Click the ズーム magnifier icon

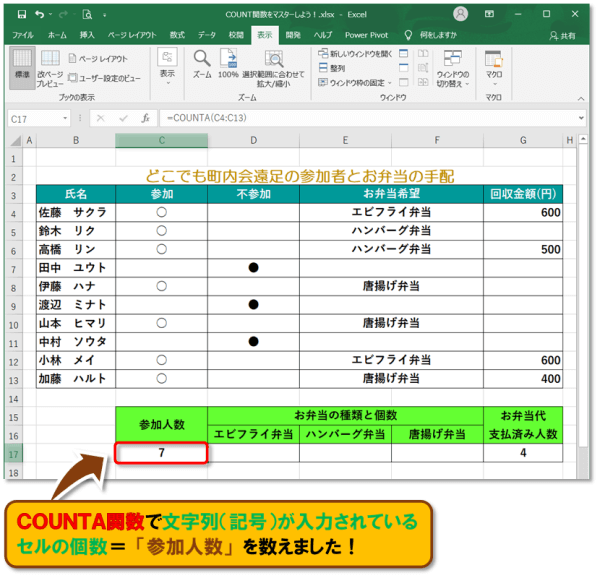point(202,64)
